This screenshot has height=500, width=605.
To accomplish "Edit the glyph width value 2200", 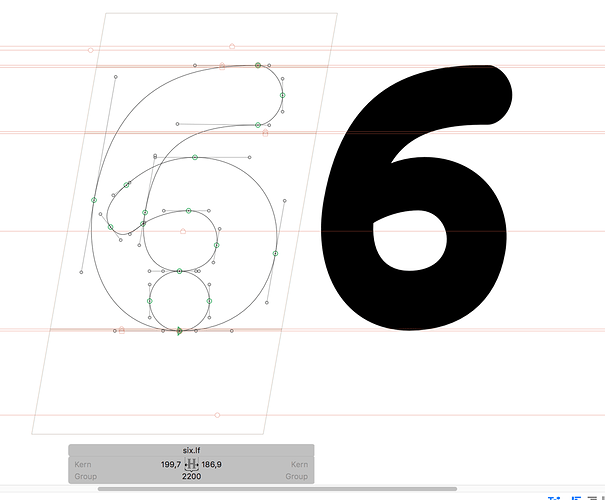I will point(191,477).
